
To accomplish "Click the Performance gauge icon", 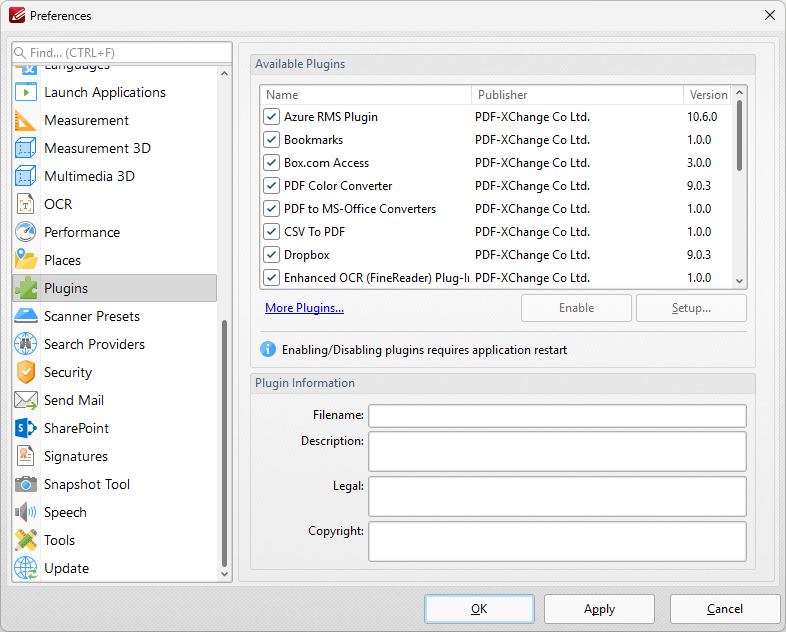I will 26,232.
